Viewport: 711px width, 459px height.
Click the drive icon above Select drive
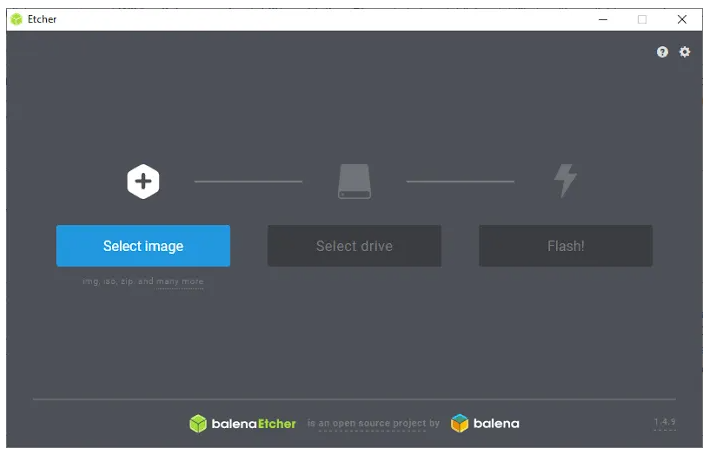[x=354, y=181]
